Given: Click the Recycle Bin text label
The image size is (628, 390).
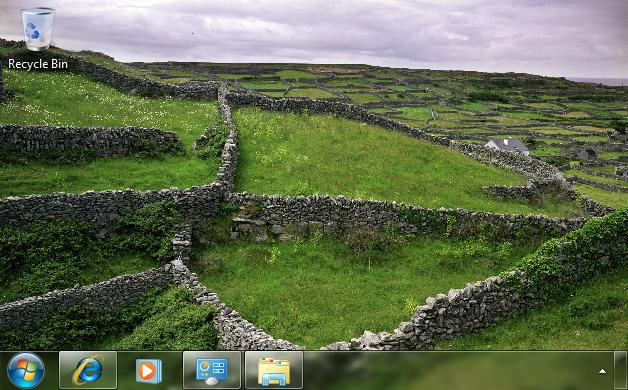Looking at the screenshot, I should tap(38, 64).
